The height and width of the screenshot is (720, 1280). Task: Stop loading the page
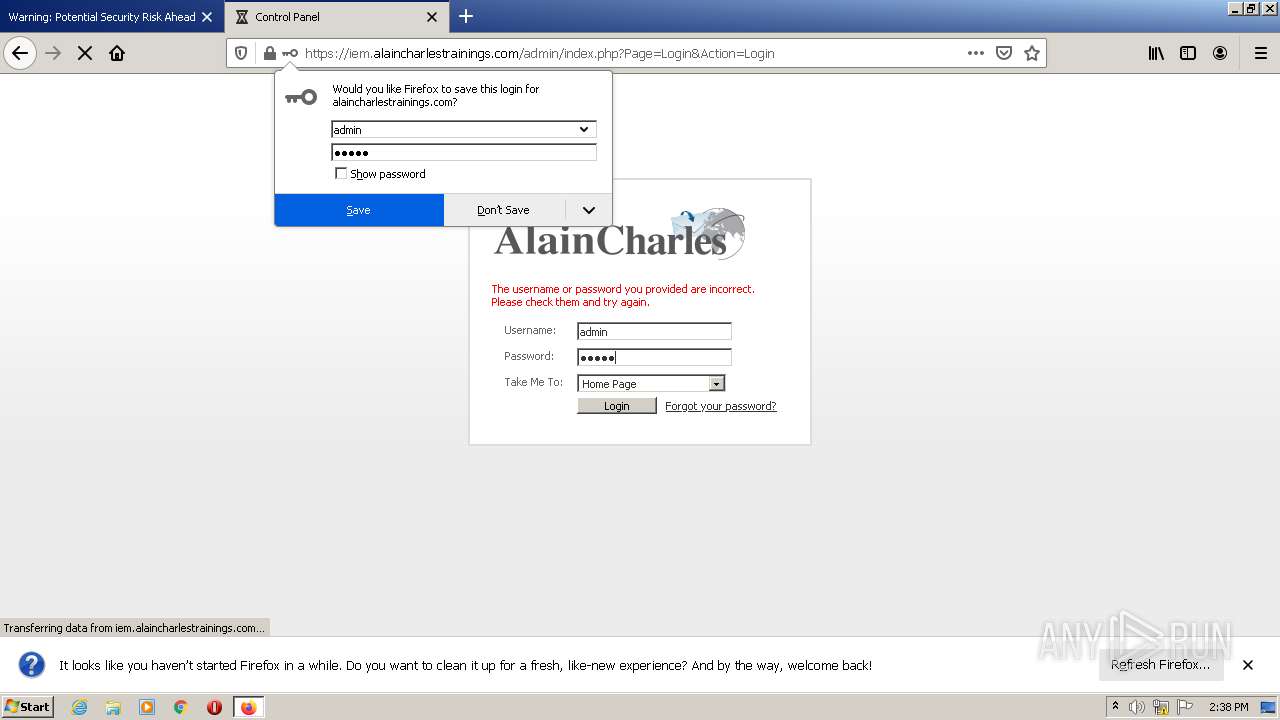(x=85, y=53)
